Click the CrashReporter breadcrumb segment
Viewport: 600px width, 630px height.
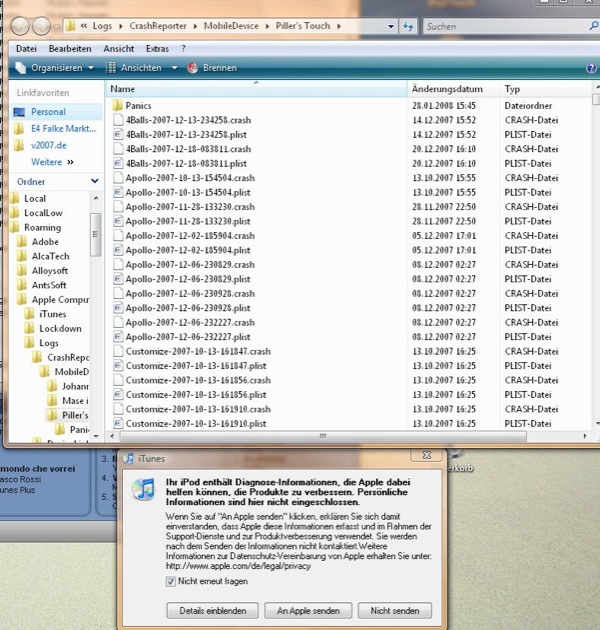coord(158,26)
